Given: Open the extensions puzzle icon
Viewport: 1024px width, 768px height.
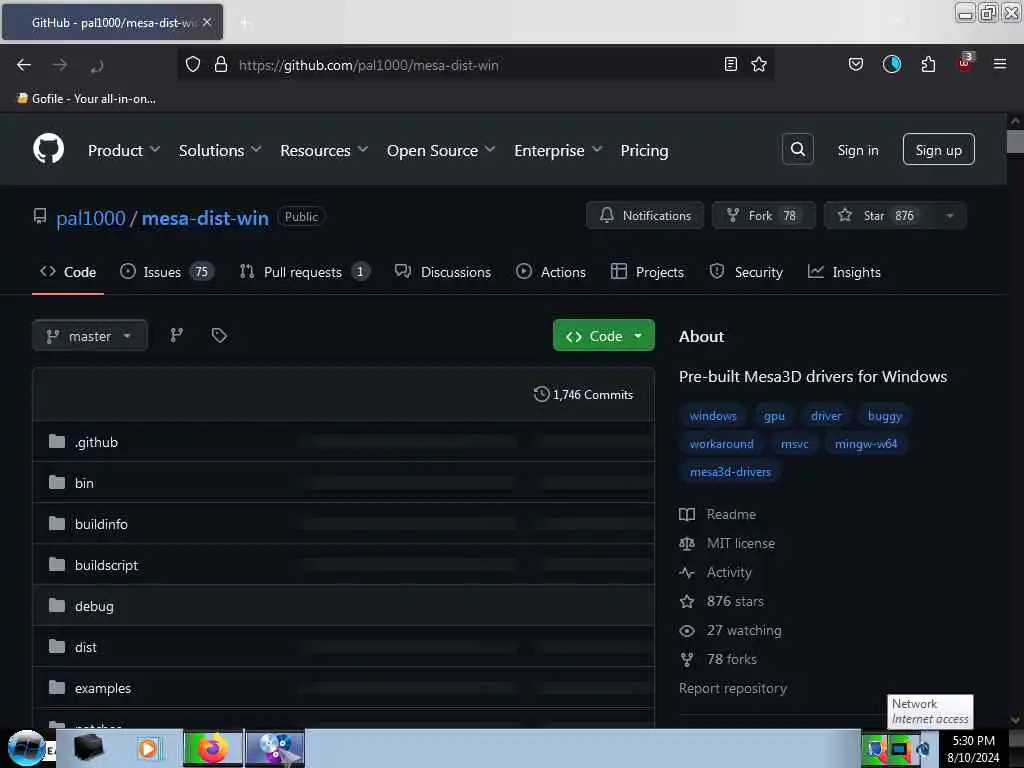Looking at the screenshot, I should 928,64.
